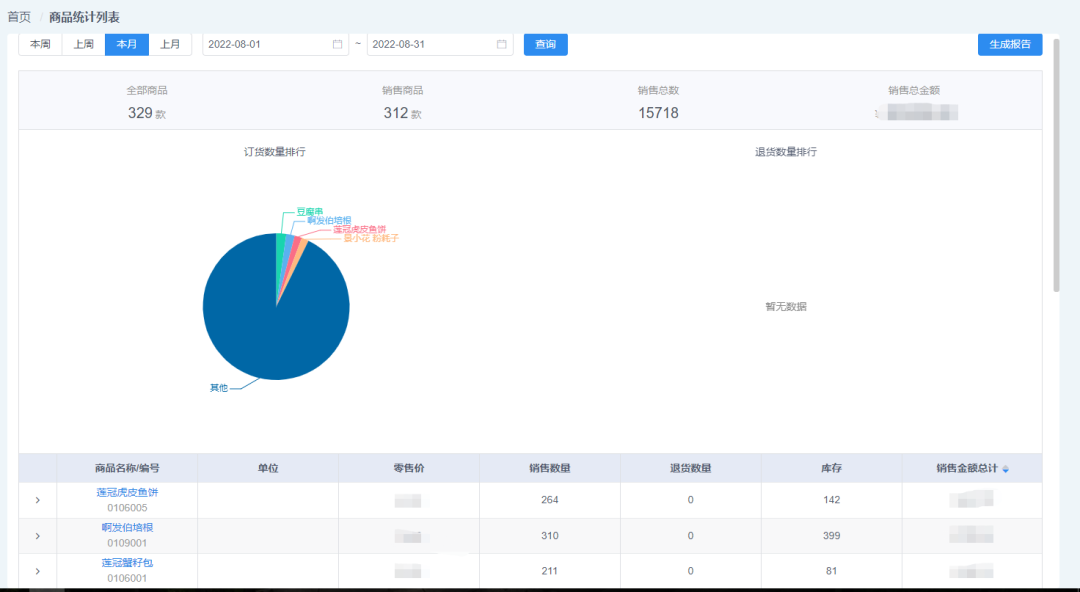
Task: Click 生成报告 button
Action: [x=1010, y=44]
